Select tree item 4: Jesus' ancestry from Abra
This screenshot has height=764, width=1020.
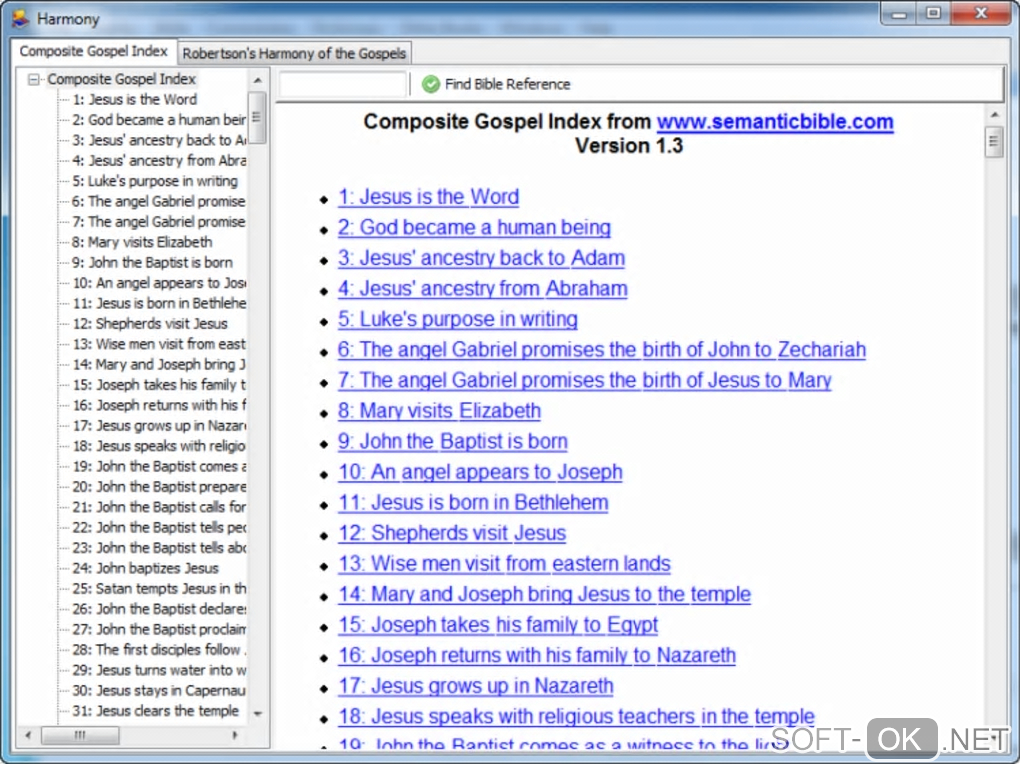point(159,161)
